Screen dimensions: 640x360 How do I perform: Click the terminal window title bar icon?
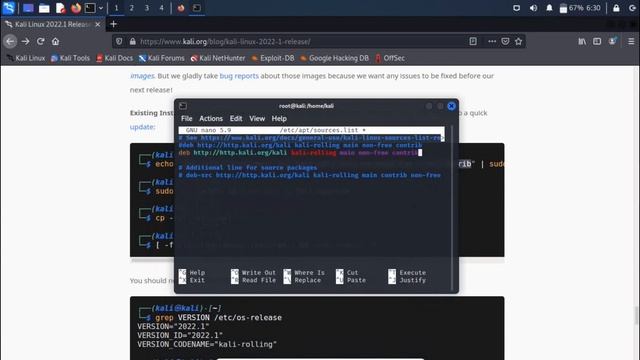pyautogui.click(x=183, y=106)
